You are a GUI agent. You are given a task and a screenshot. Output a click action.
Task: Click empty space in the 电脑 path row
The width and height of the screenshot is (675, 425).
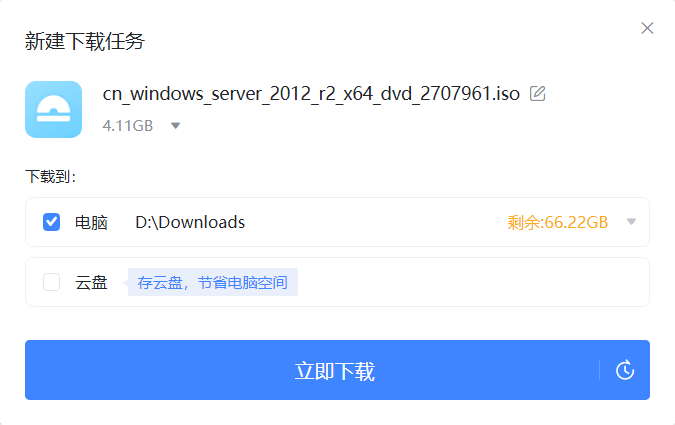point(375,222)
